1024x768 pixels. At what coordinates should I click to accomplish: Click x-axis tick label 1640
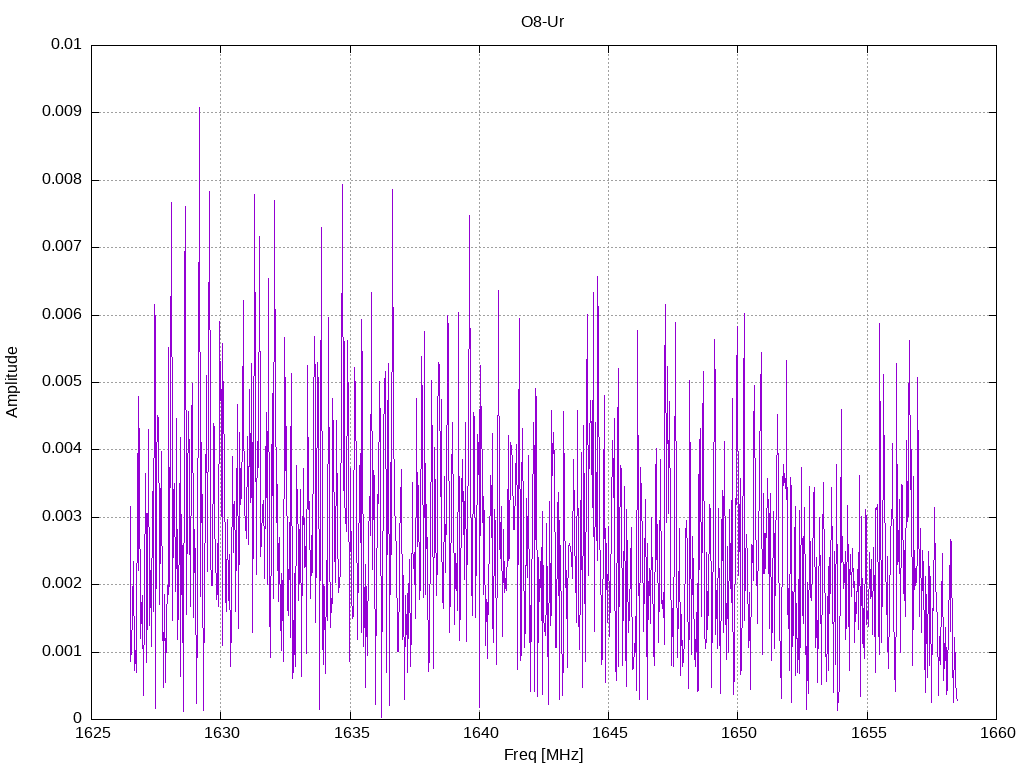pos(480,733)
